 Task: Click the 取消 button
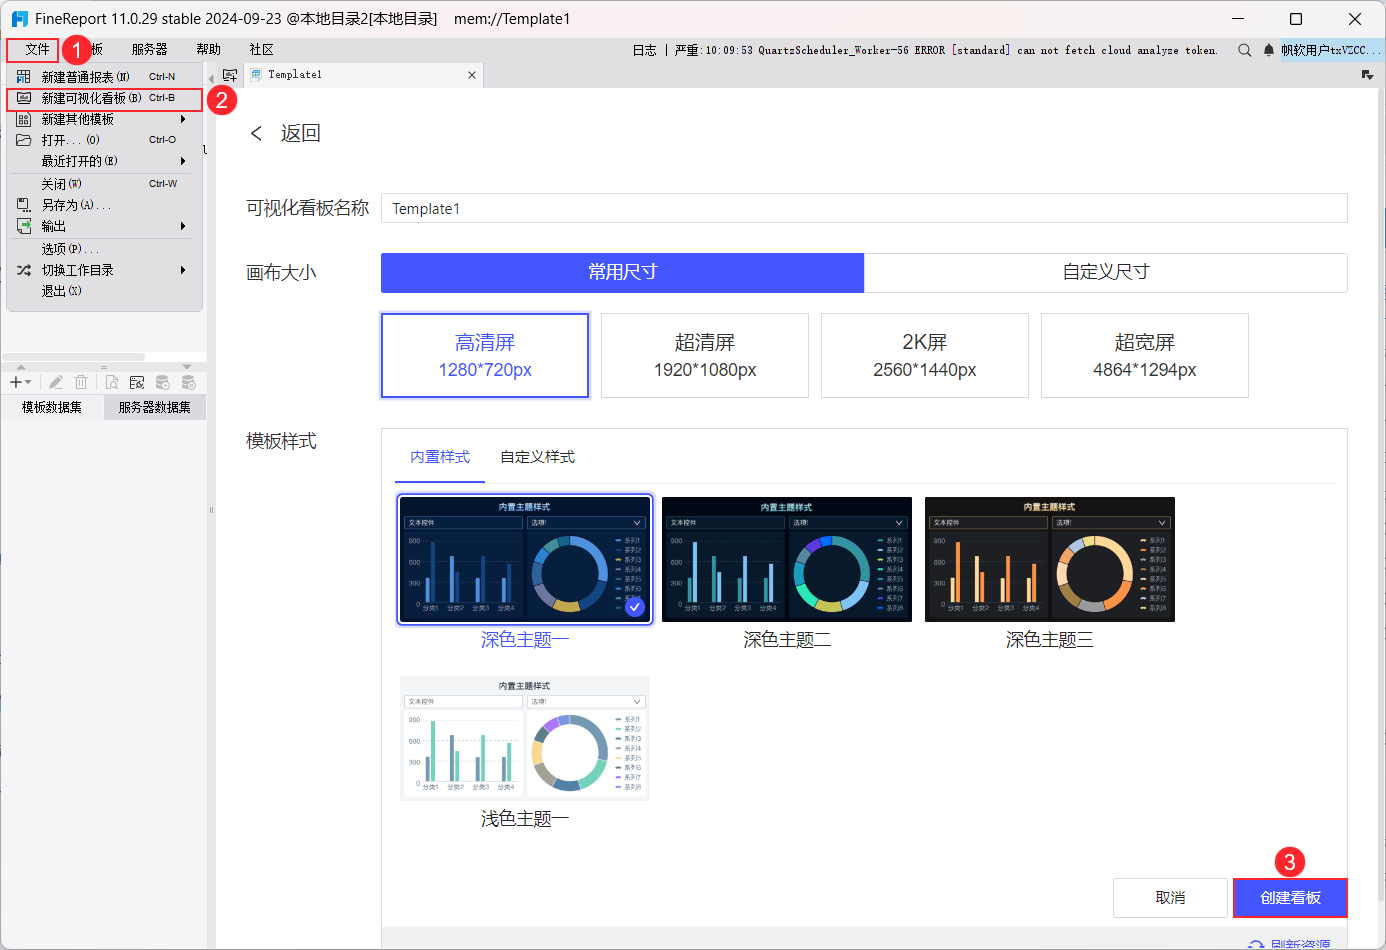coord(1170,898)
